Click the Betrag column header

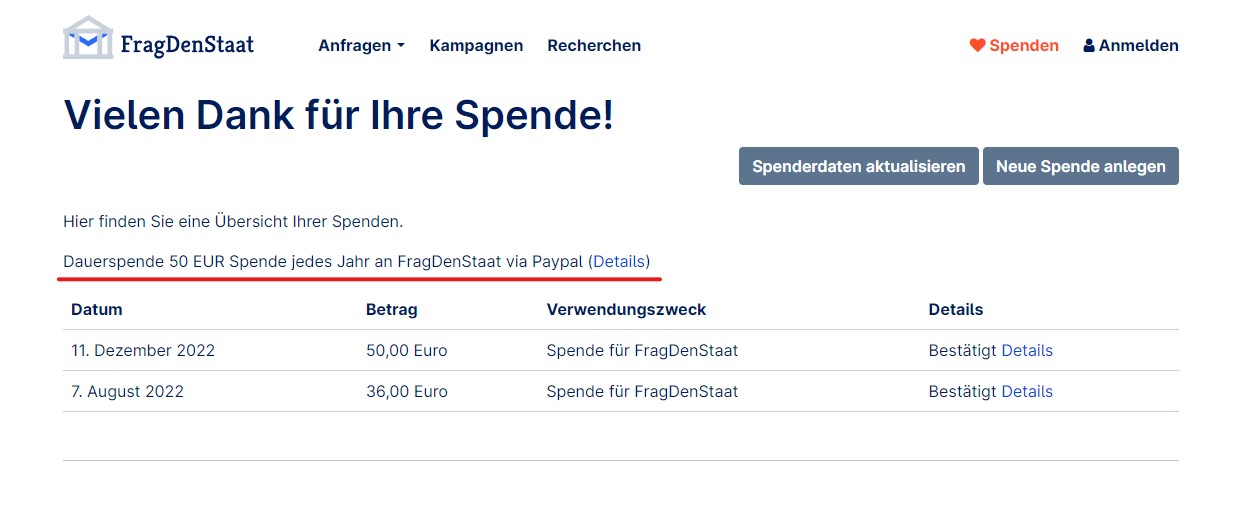[x=392, y=310]
